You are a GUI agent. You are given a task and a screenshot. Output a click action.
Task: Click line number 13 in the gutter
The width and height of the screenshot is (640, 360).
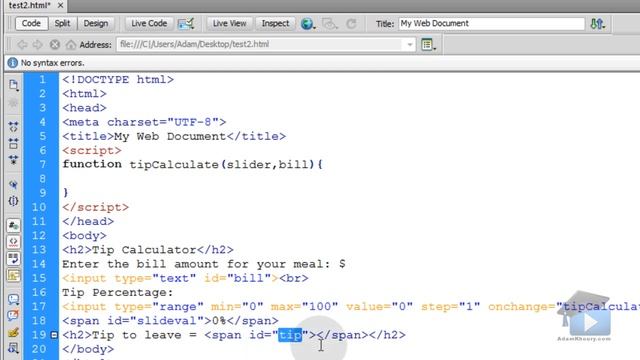pyautogui.click(x=39, y=250)
